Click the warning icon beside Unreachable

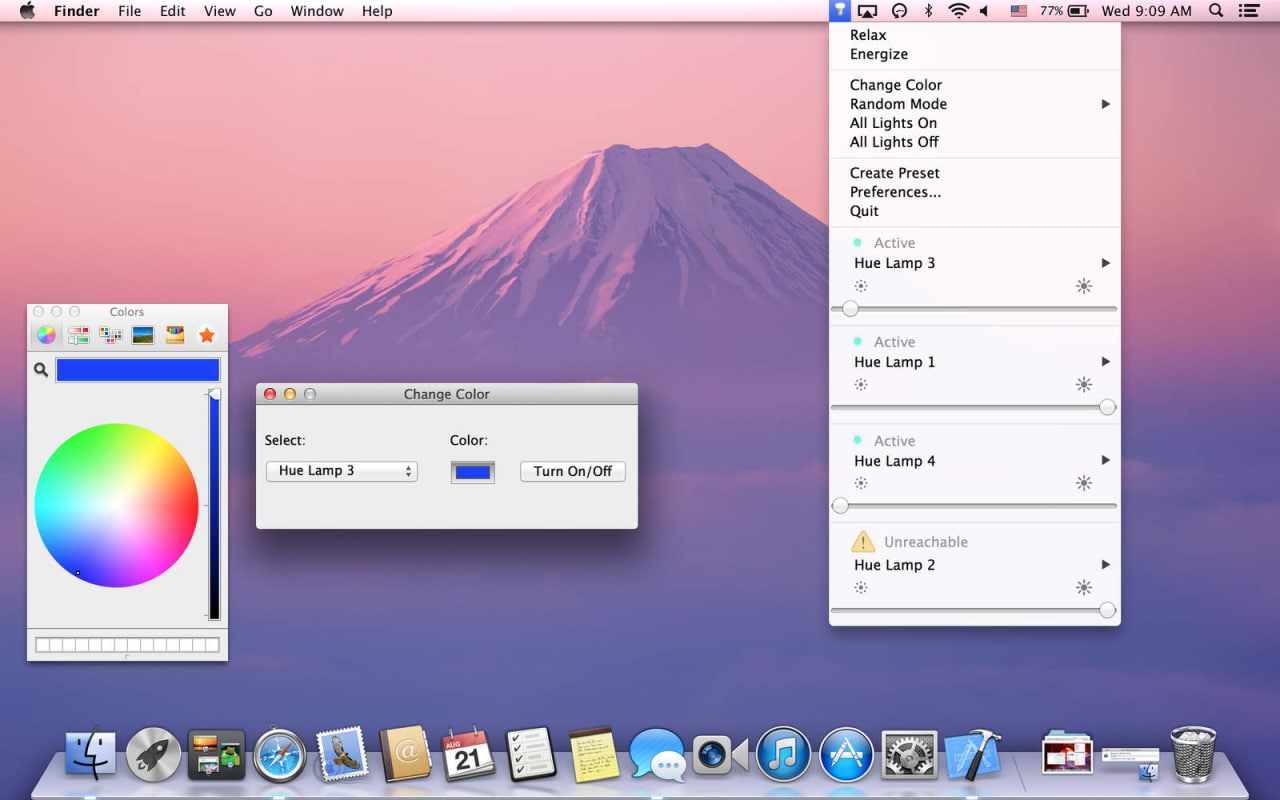[862, 542]
